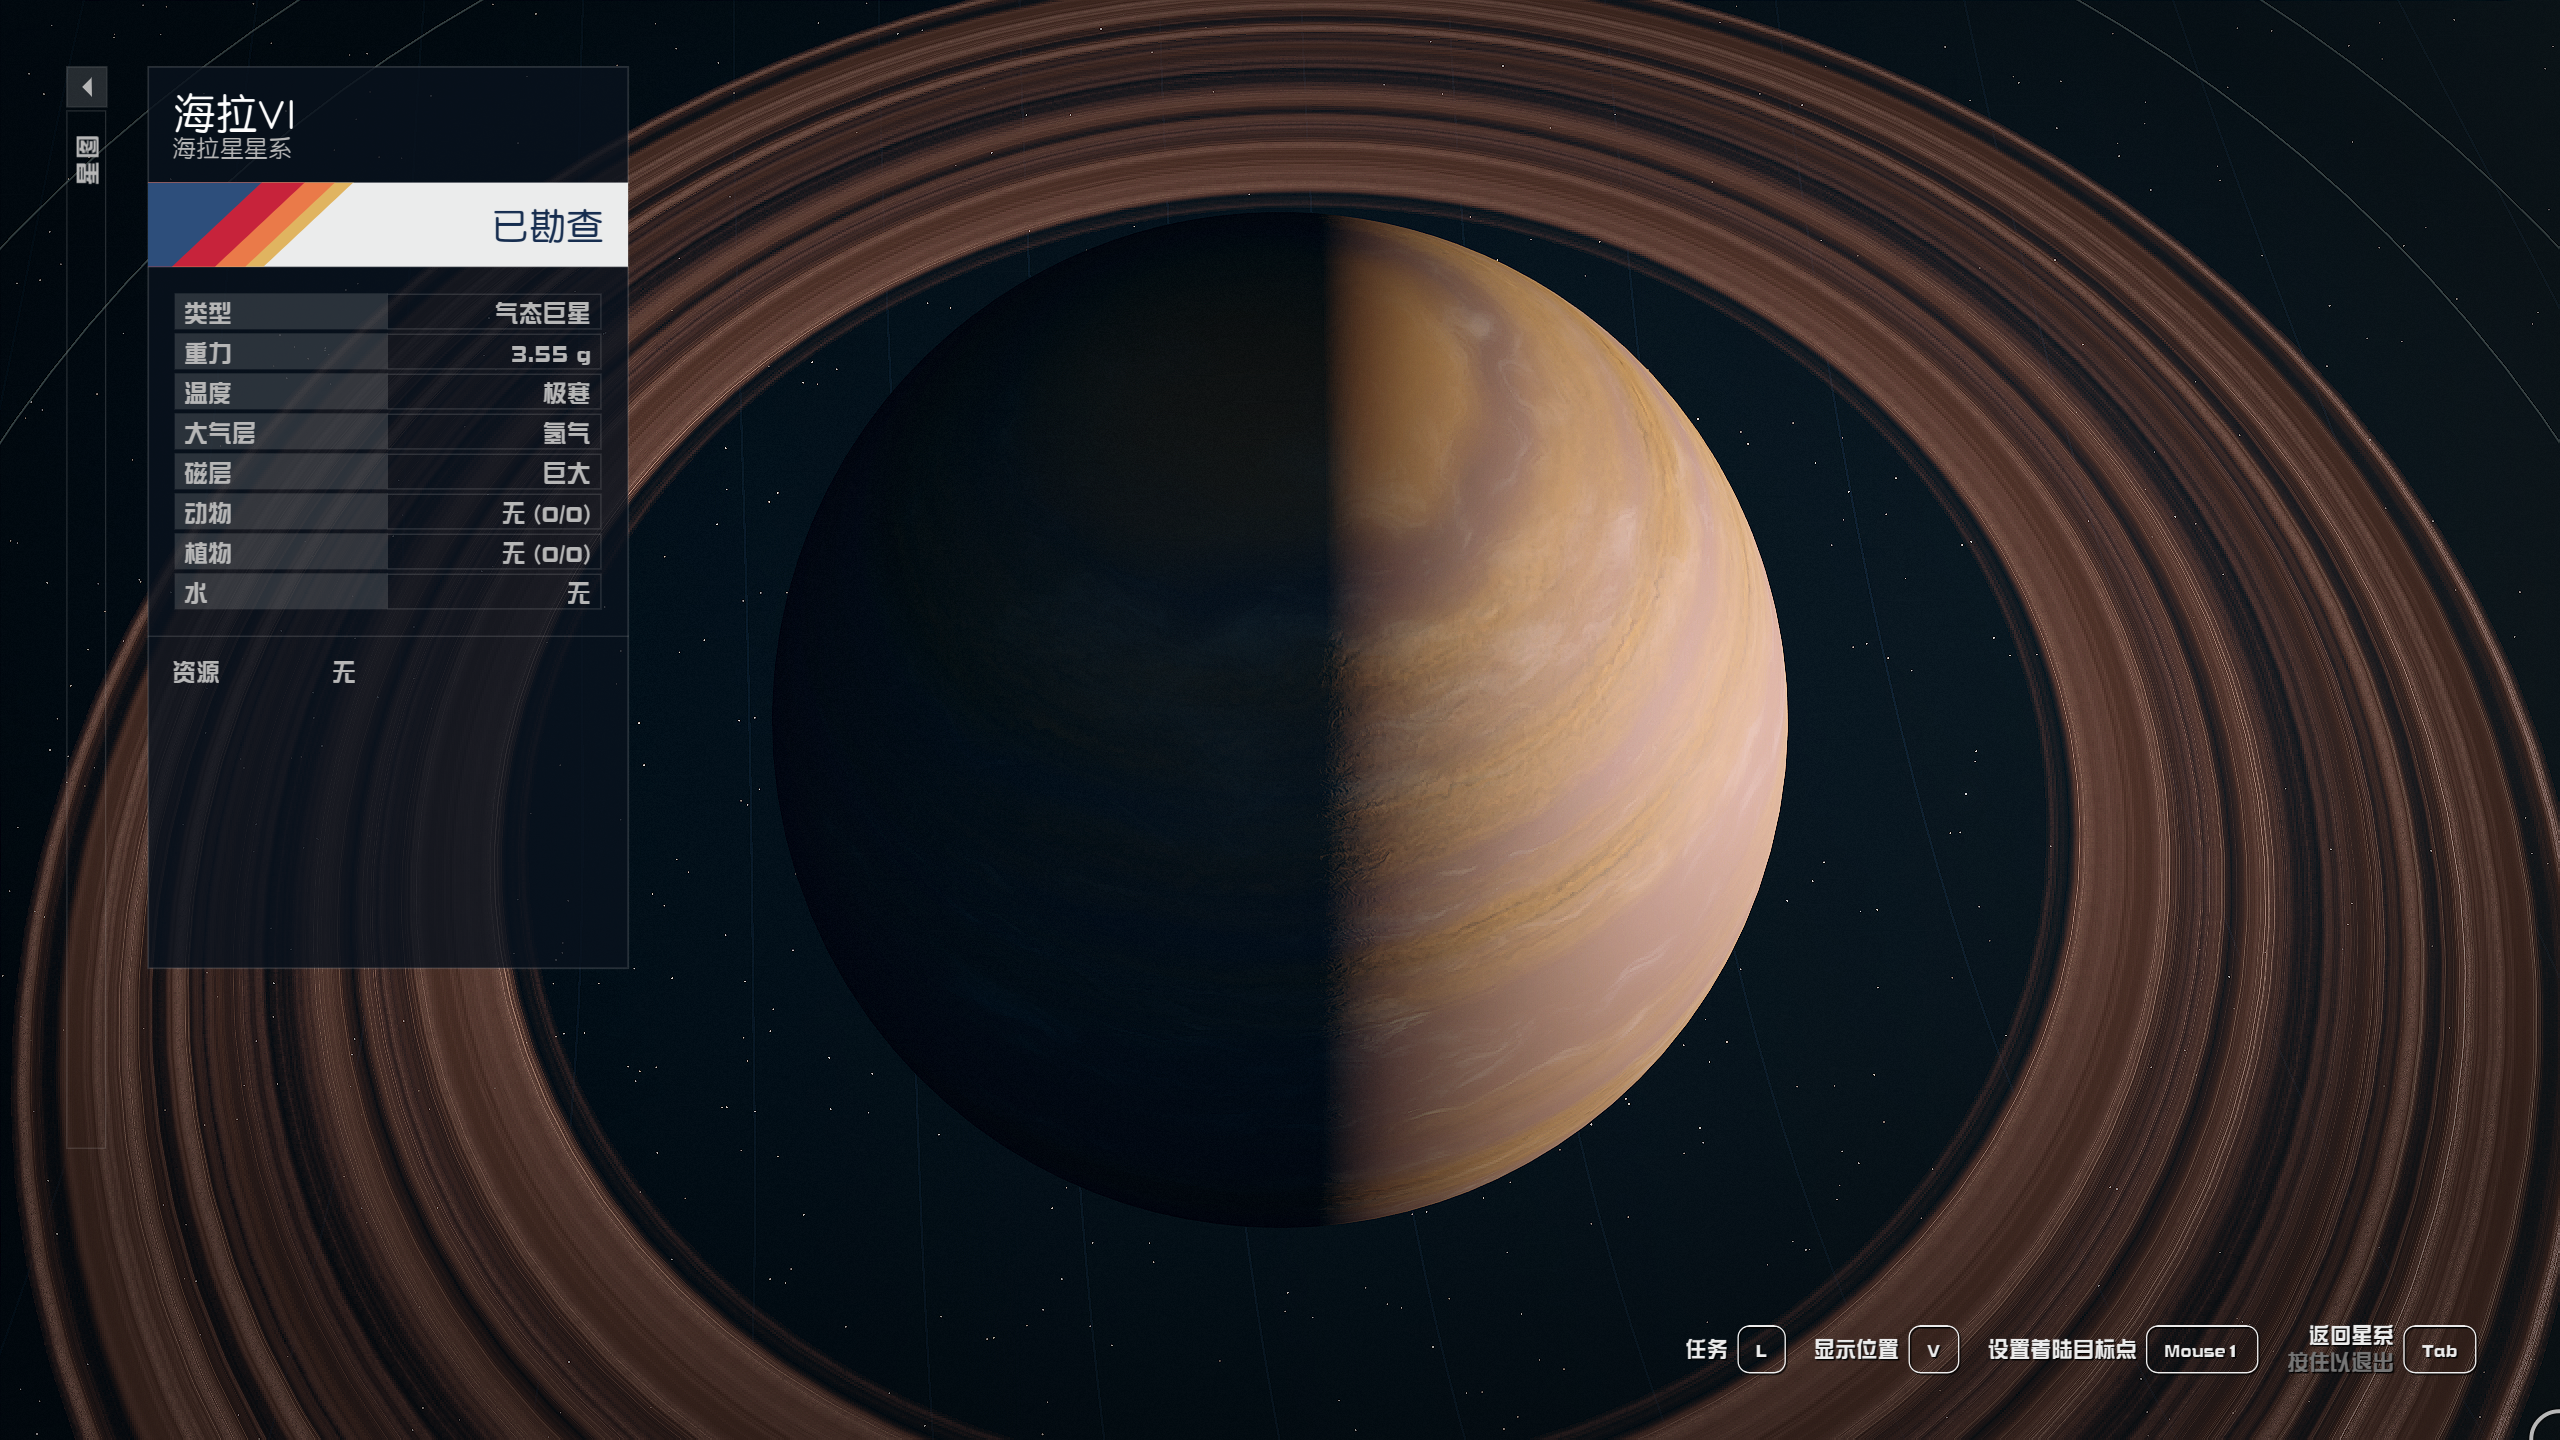
Task: Select the 重力 3.55 g row
Action: click(x=387, y=353)
